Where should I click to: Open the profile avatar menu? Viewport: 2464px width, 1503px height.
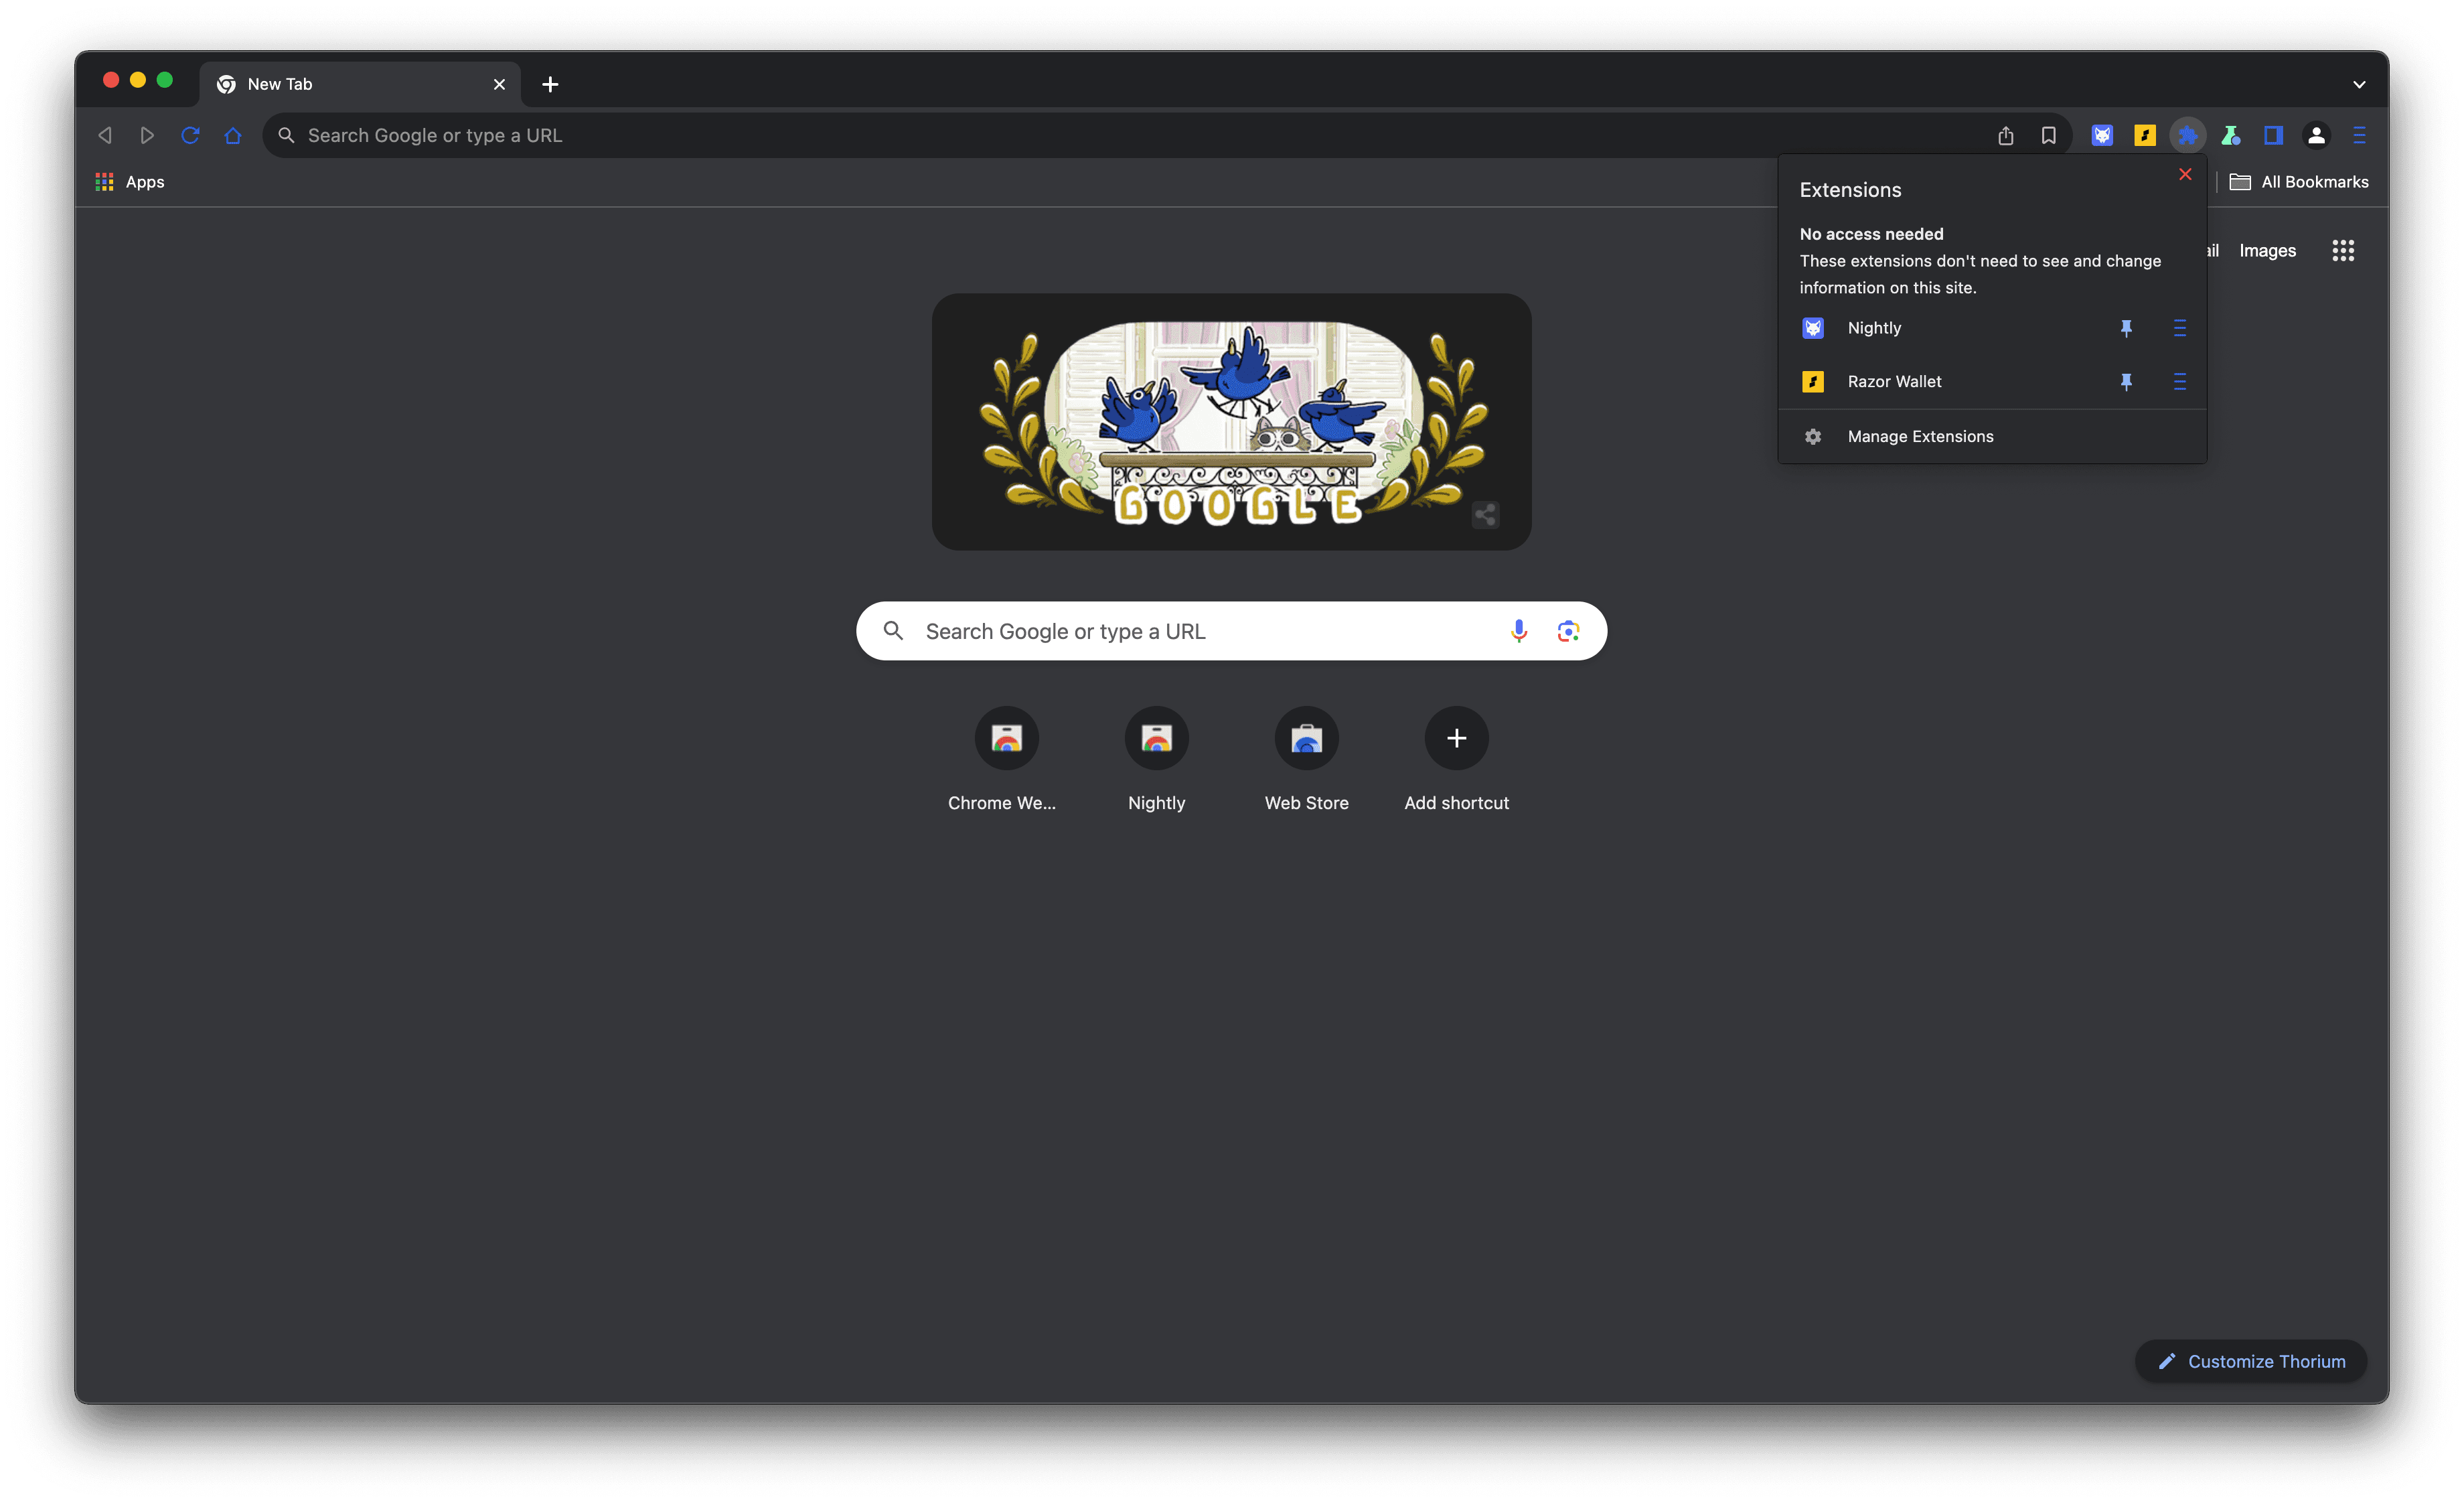tap(2316, 135)
